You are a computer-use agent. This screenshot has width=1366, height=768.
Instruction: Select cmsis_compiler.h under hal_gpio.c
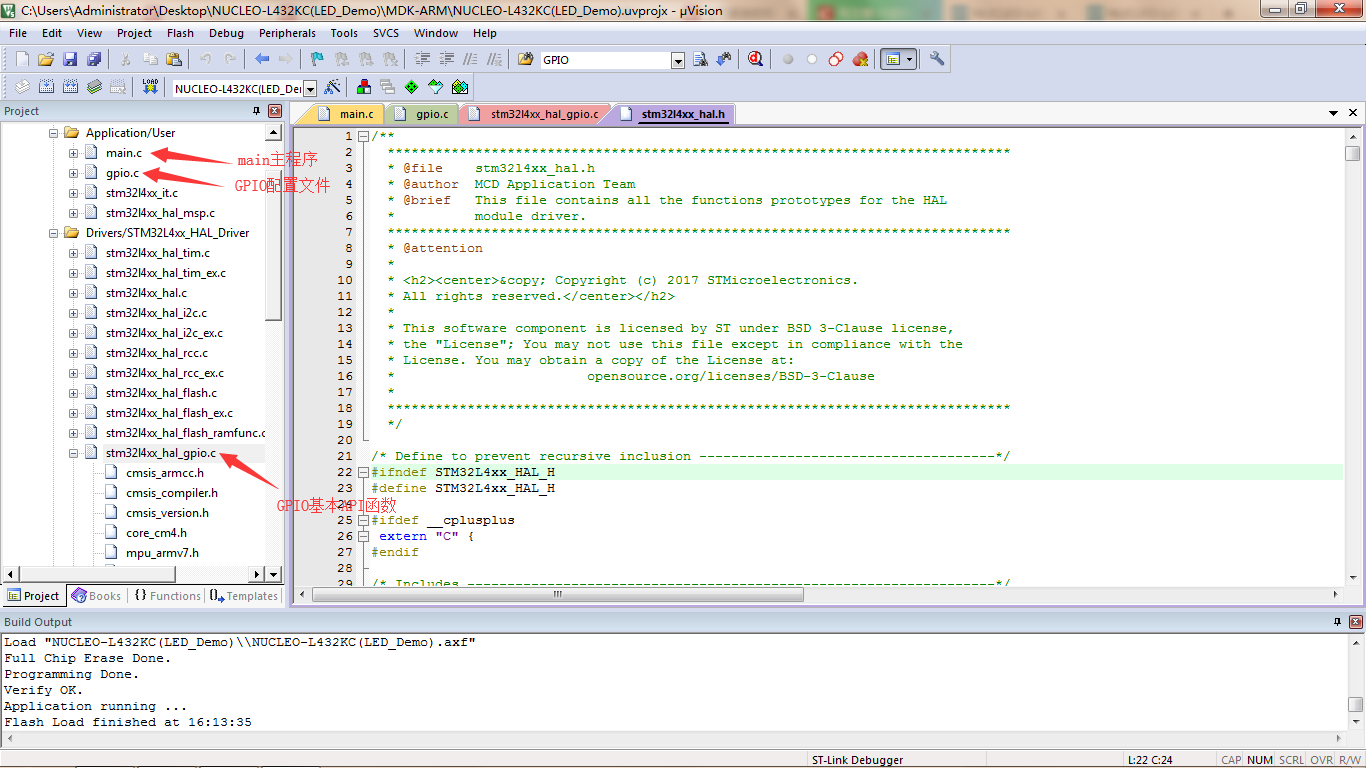[171, 493]
